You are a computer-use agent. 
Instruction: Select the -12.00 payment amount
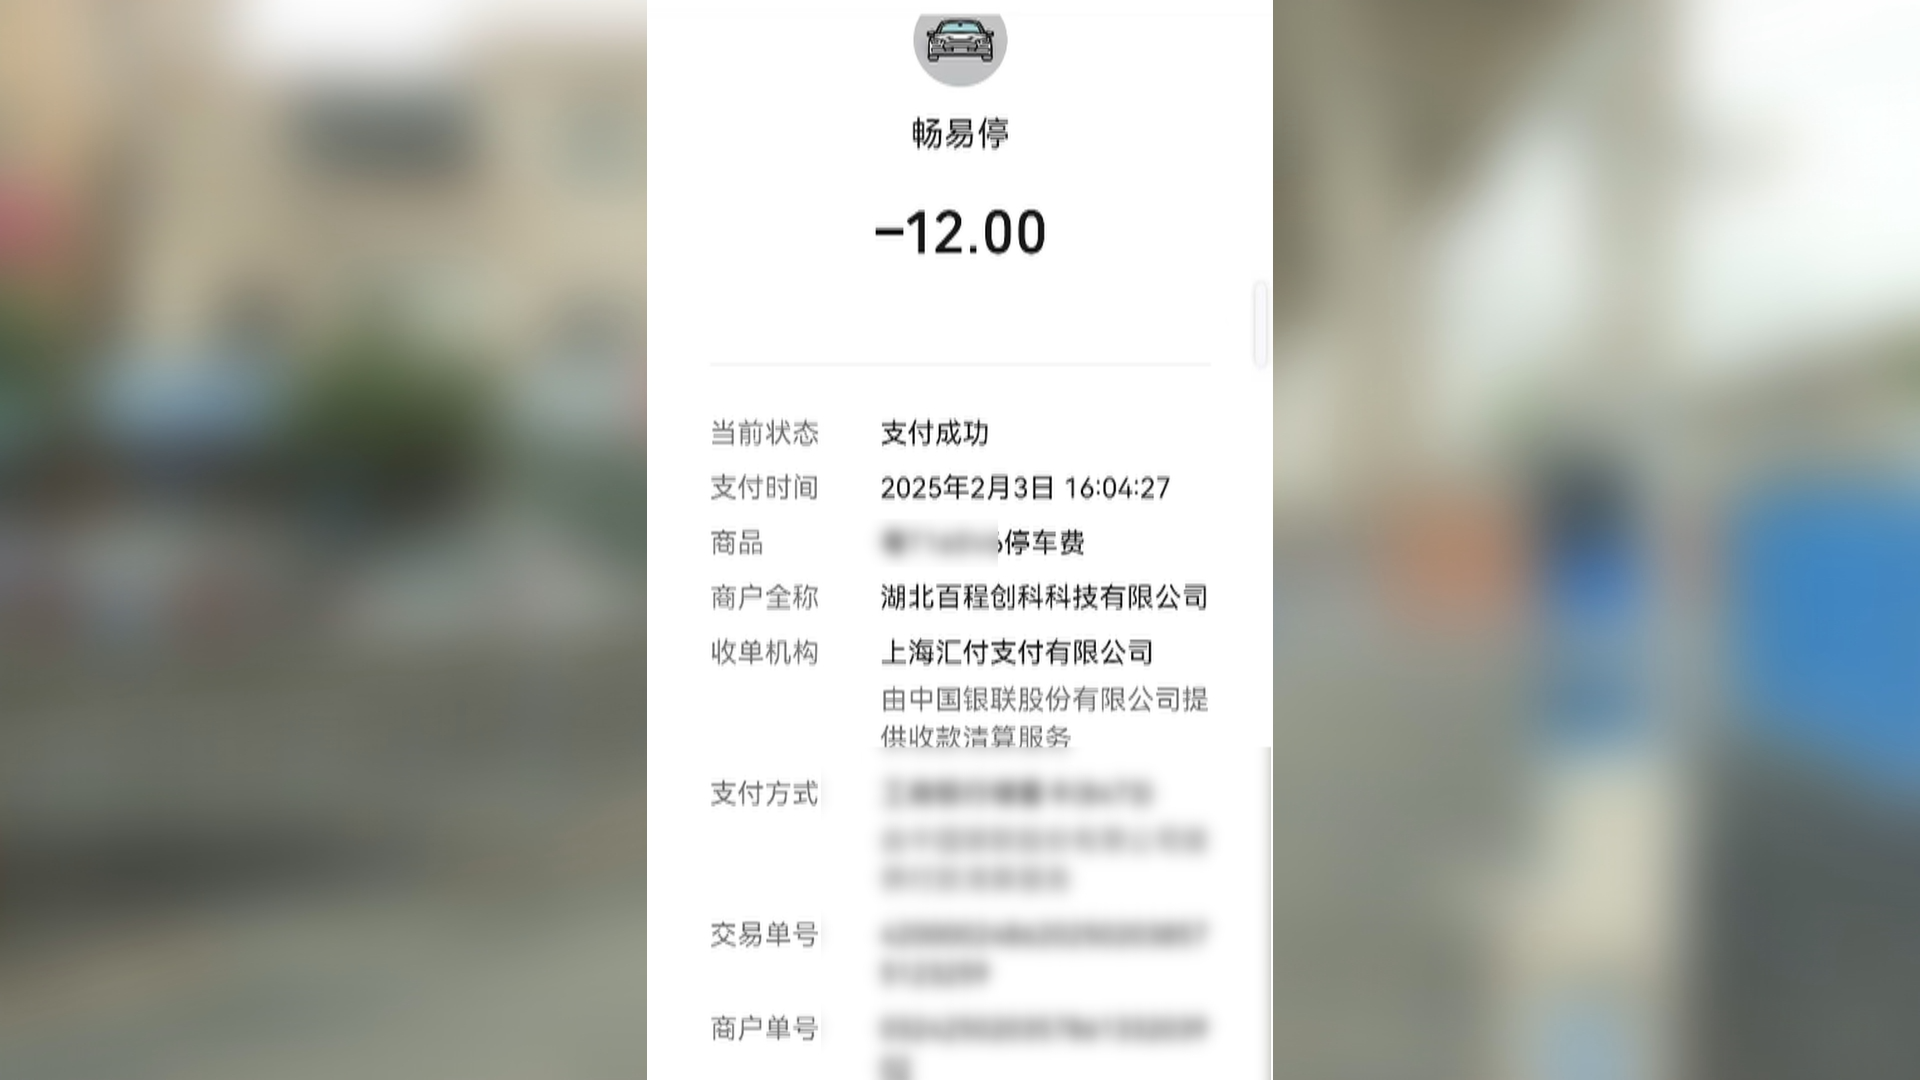click(960, 233)
